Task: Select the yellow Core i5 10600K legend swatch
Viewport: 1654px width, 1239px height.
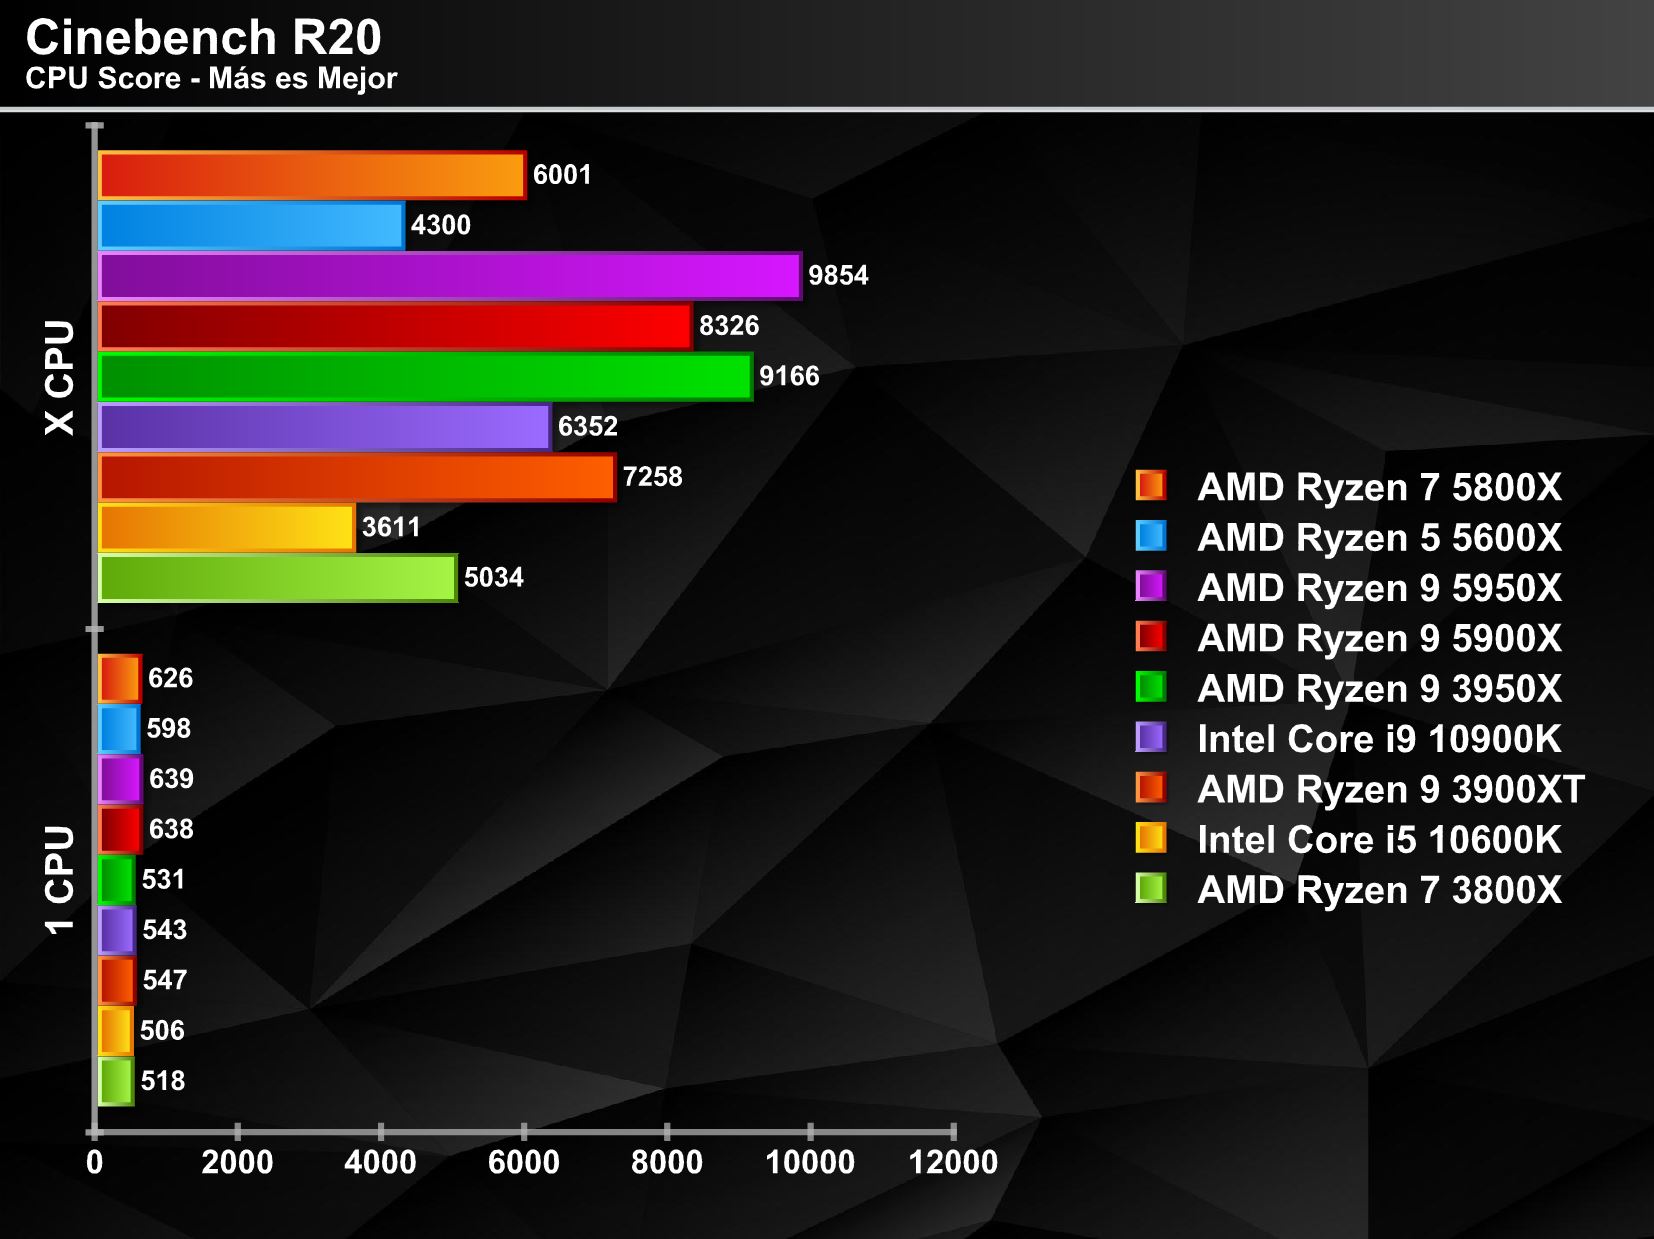Action: 1151,838
